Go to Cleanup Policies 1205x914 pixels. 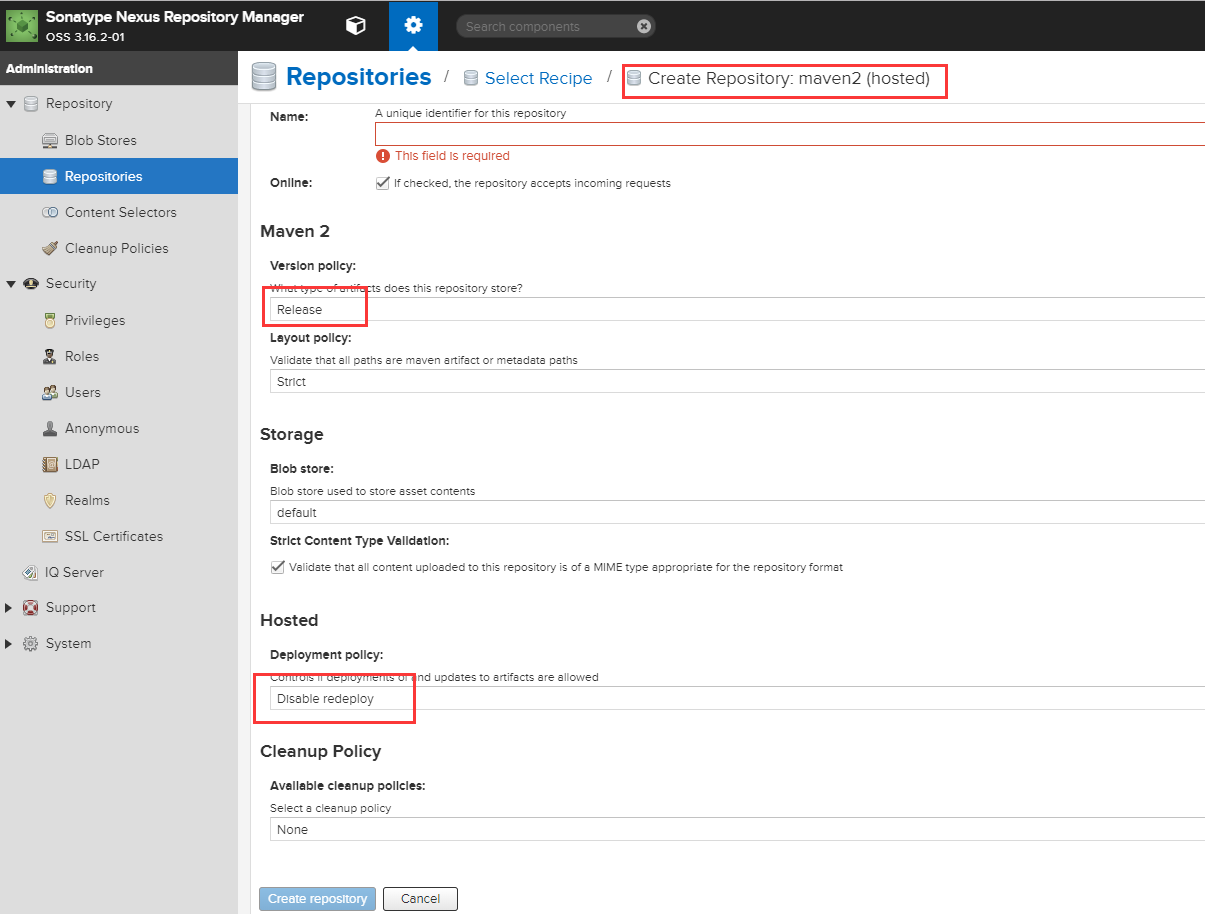click(119, 248)
